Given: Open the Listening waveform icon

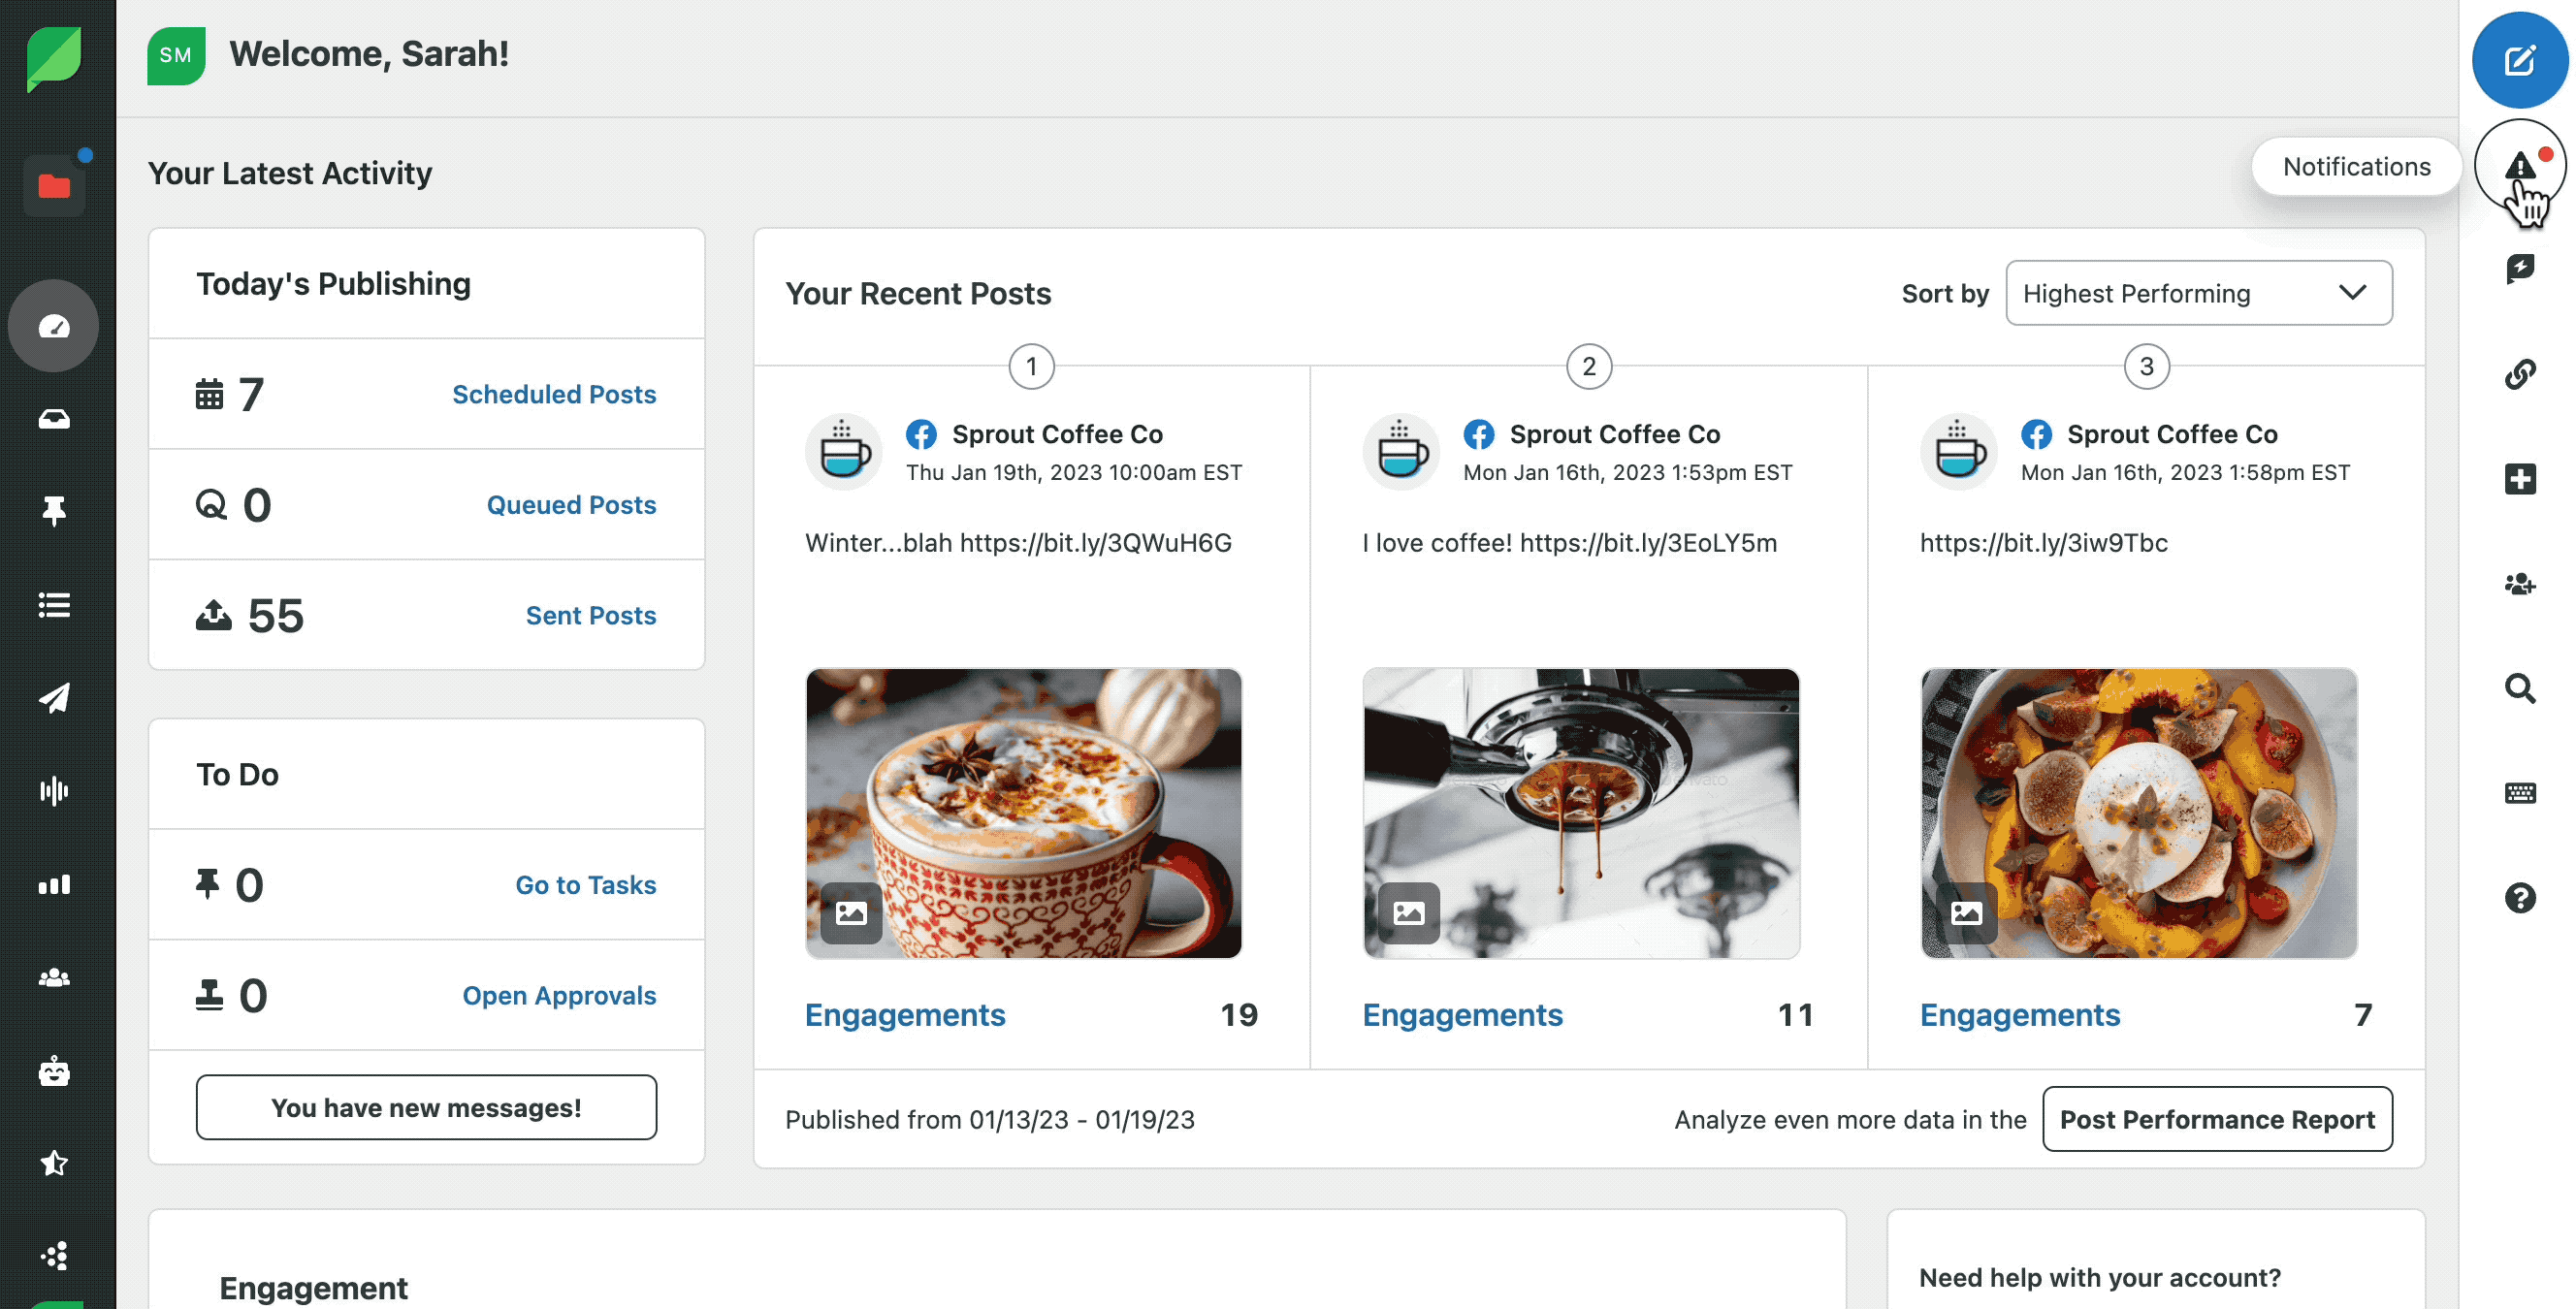Looking at the screenshot, I should coord(54,791).
